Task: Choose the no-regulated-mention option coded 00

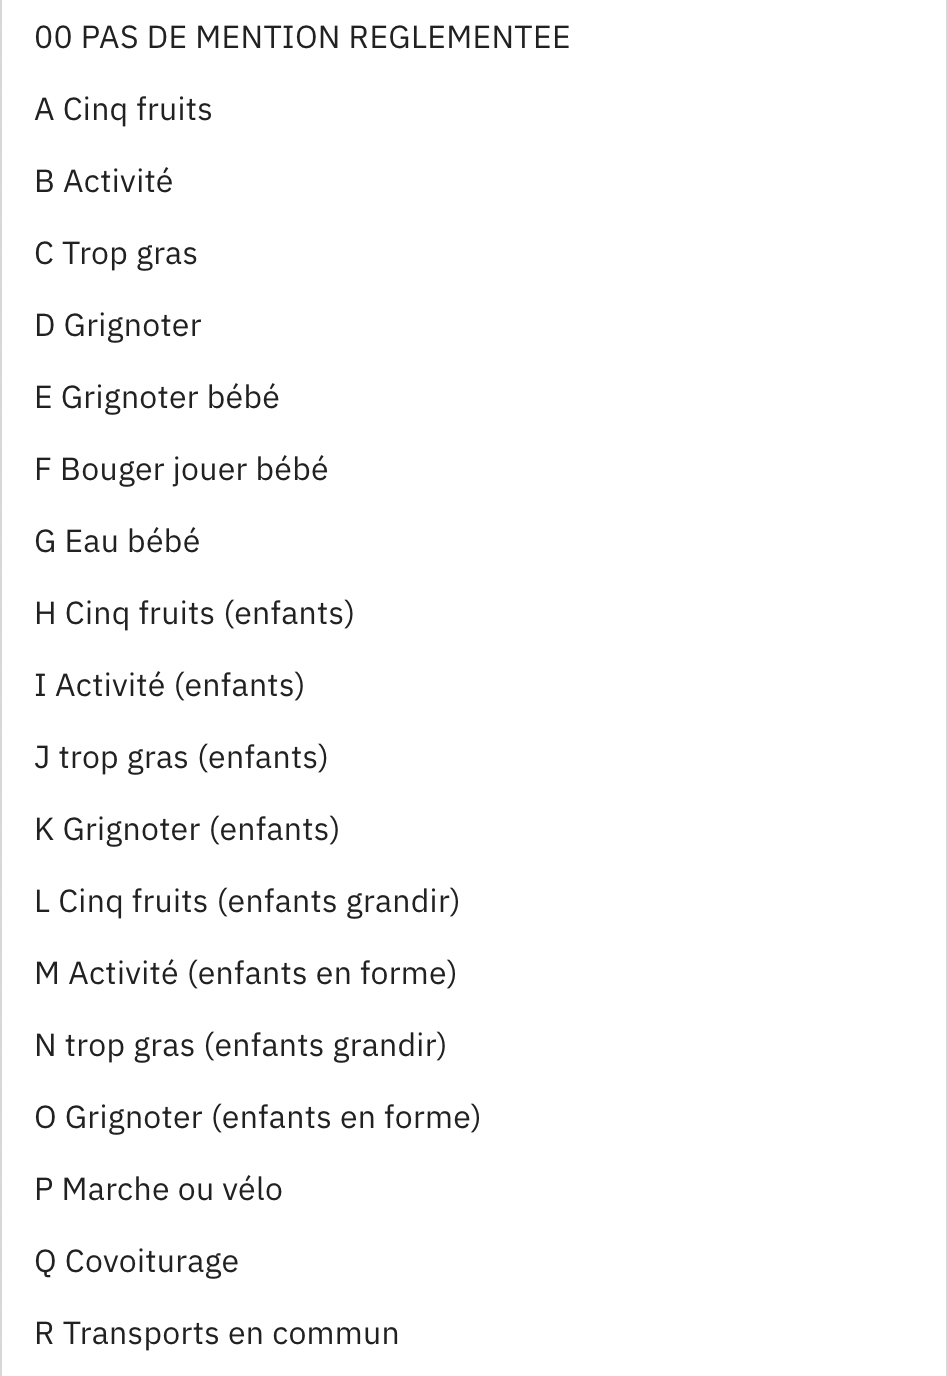Action: pyautogui.click(x=302, y=38)
